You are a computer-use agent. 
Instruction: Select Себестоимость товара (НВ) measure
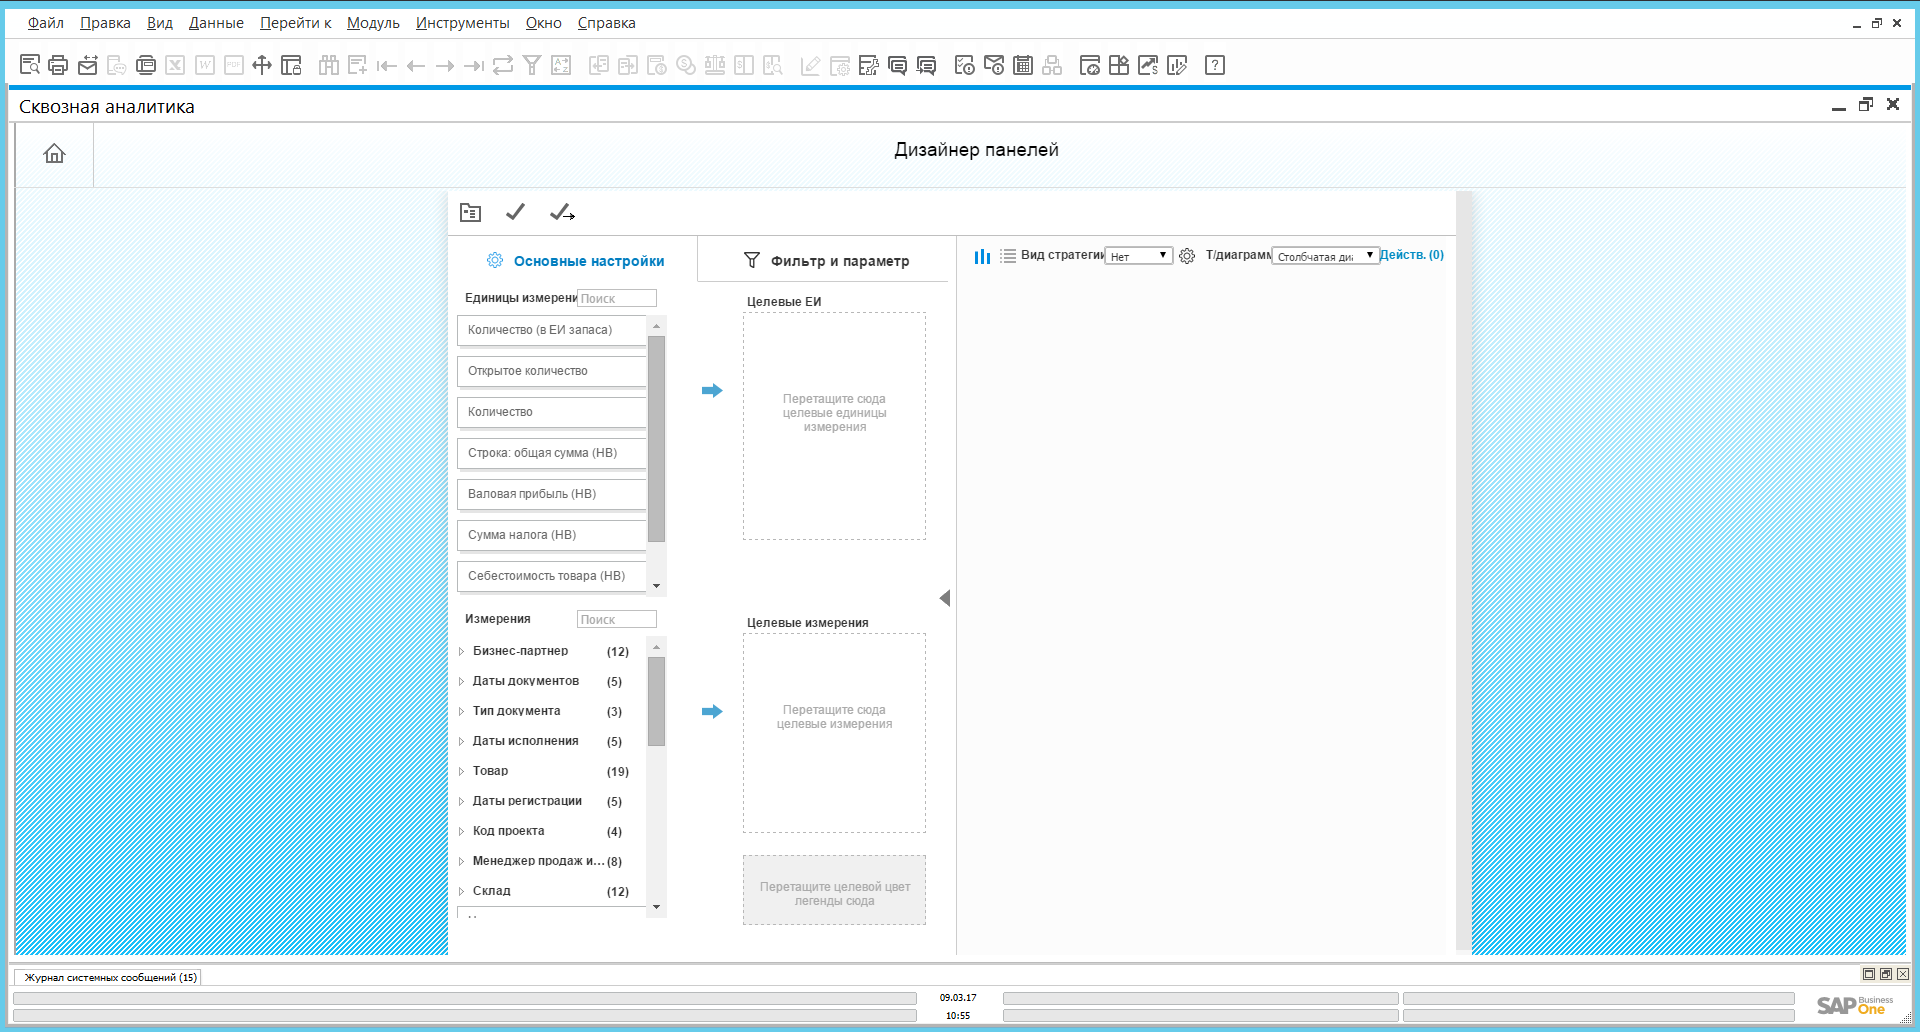point(551,576)
